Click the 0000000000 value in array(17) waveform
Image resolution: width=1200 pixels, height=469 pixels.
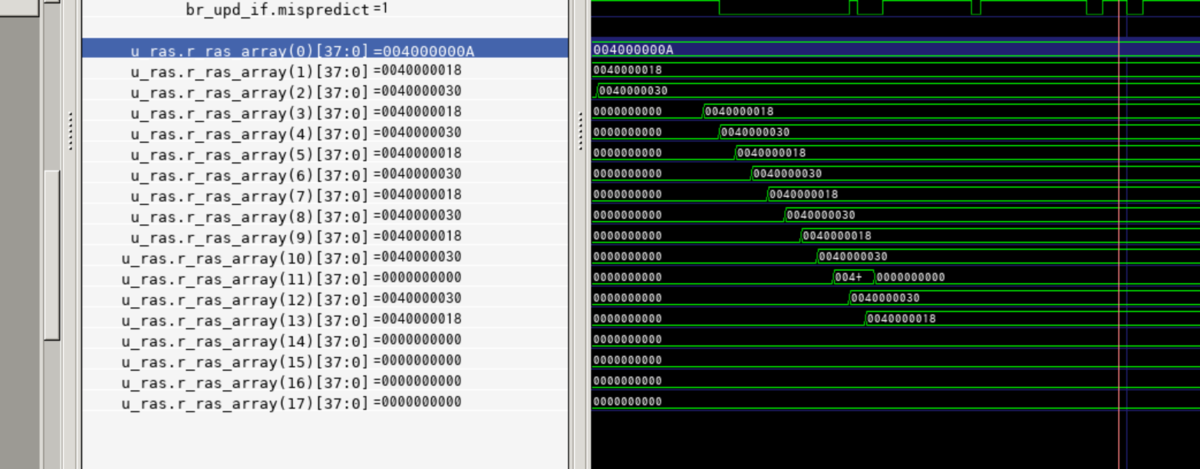click(627, 402)
